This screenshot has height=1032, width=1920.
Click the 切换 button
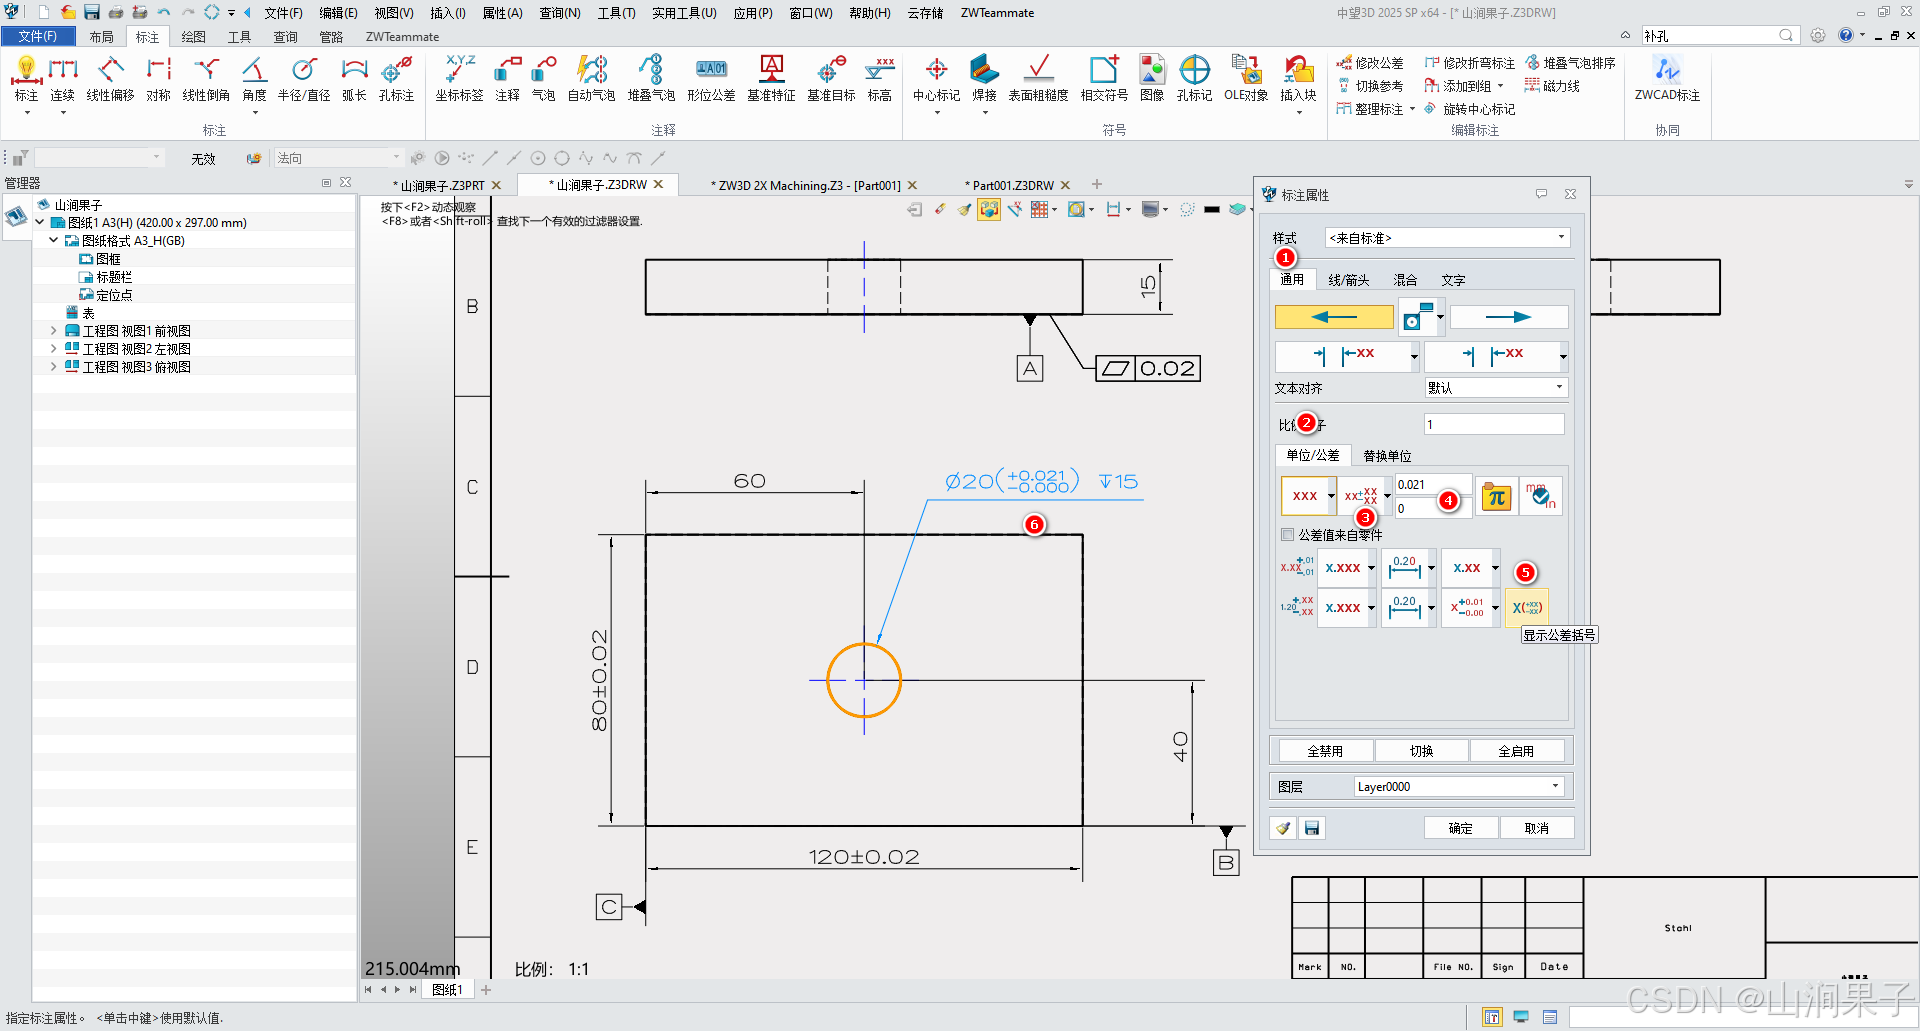[x=1421, y=751]
